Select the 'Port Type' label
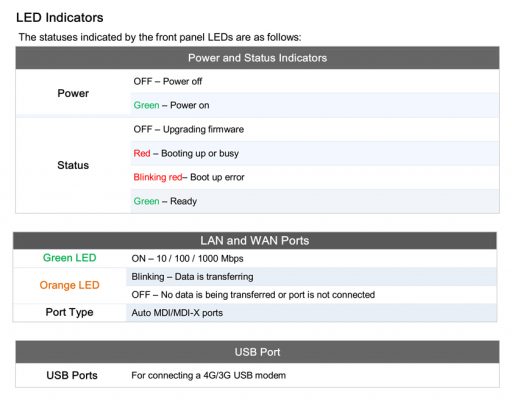The width and height of the screenshot is (512, 400). [x=69, y=312]
